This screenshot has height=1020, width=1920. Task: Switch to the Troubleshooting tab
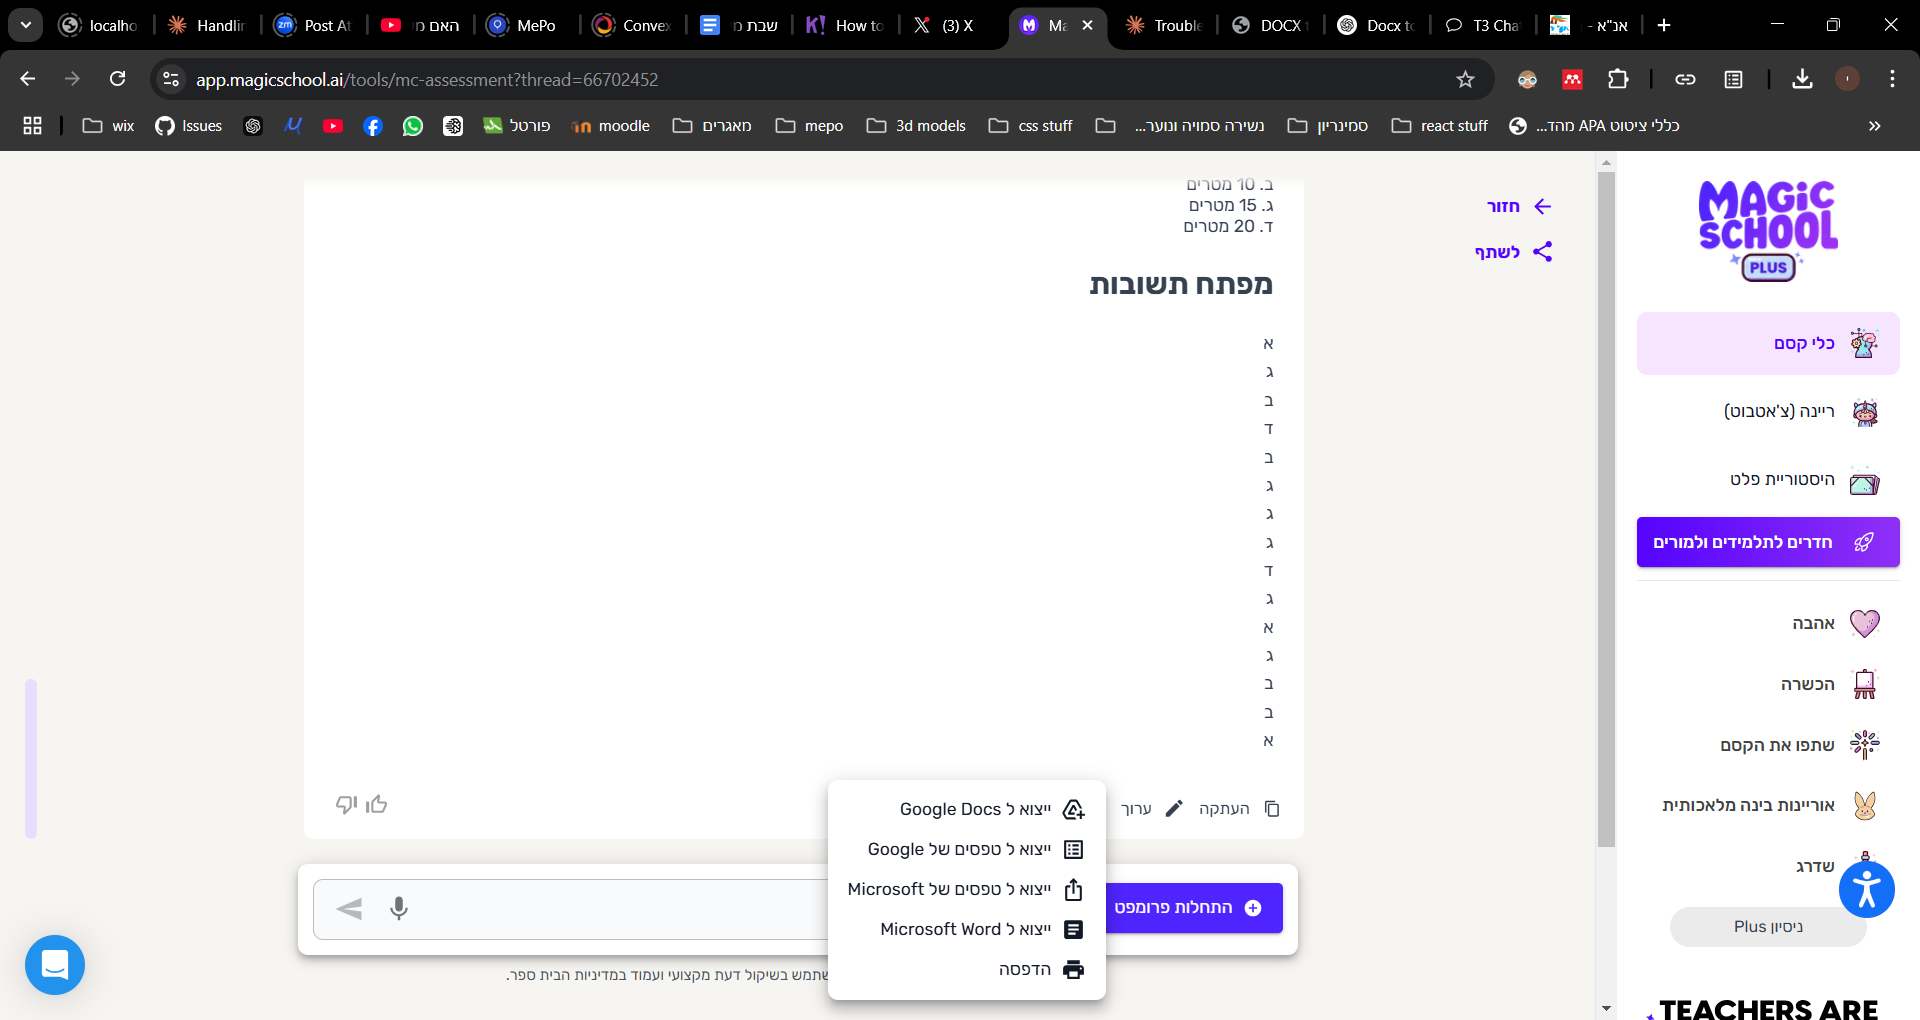[x=1164, y=25]
